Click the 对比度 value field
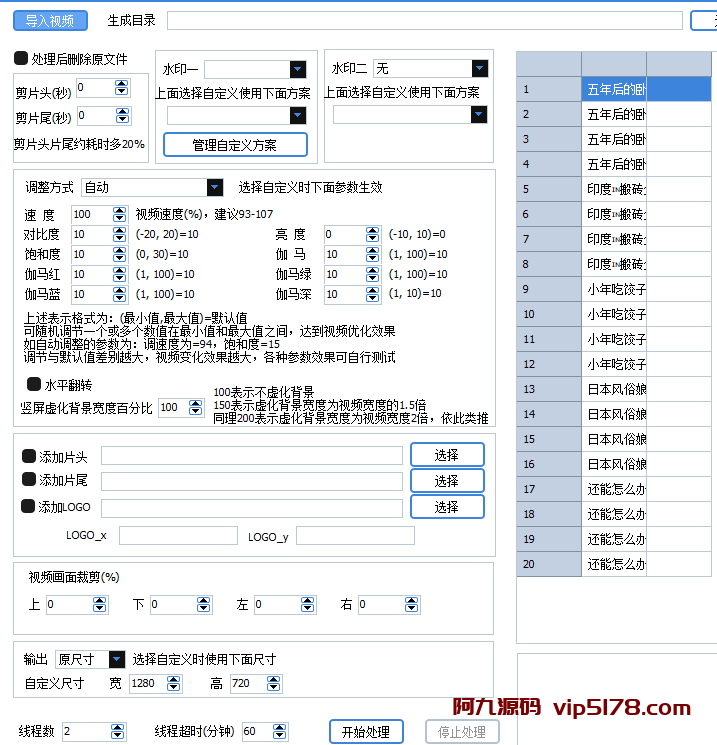 [92, 234]
